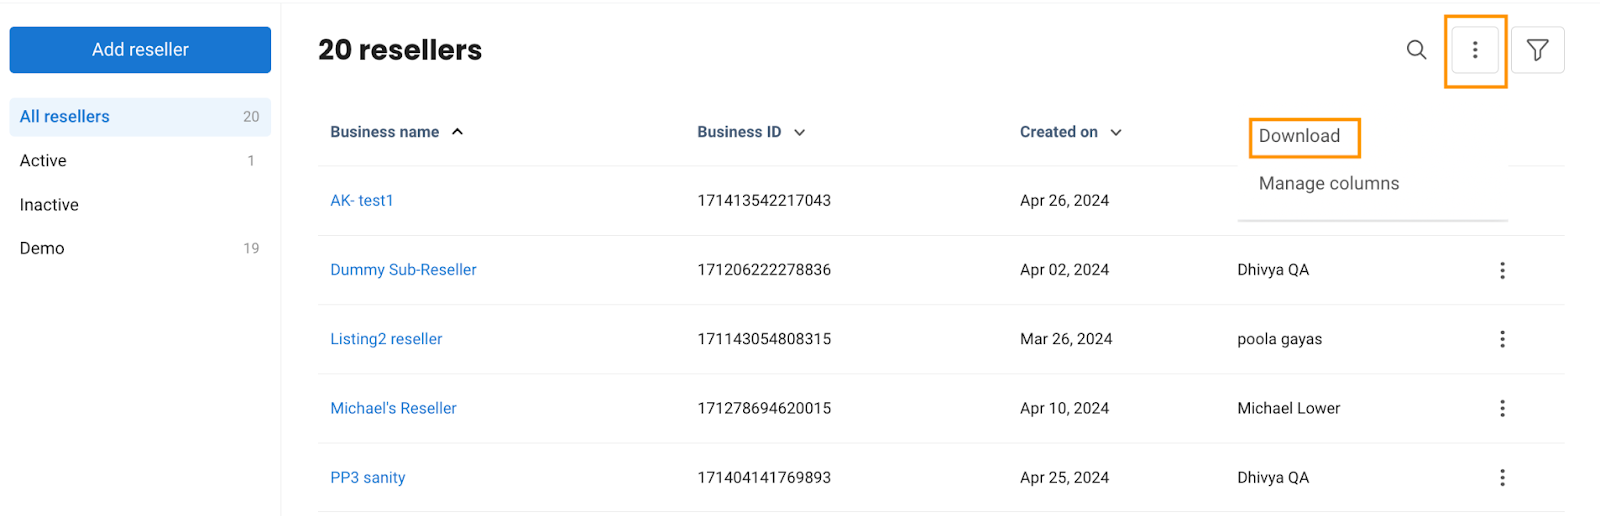Select the Inactive resellers filter
This screenshot has height=516, width=1600.
[x=140, y=204]
